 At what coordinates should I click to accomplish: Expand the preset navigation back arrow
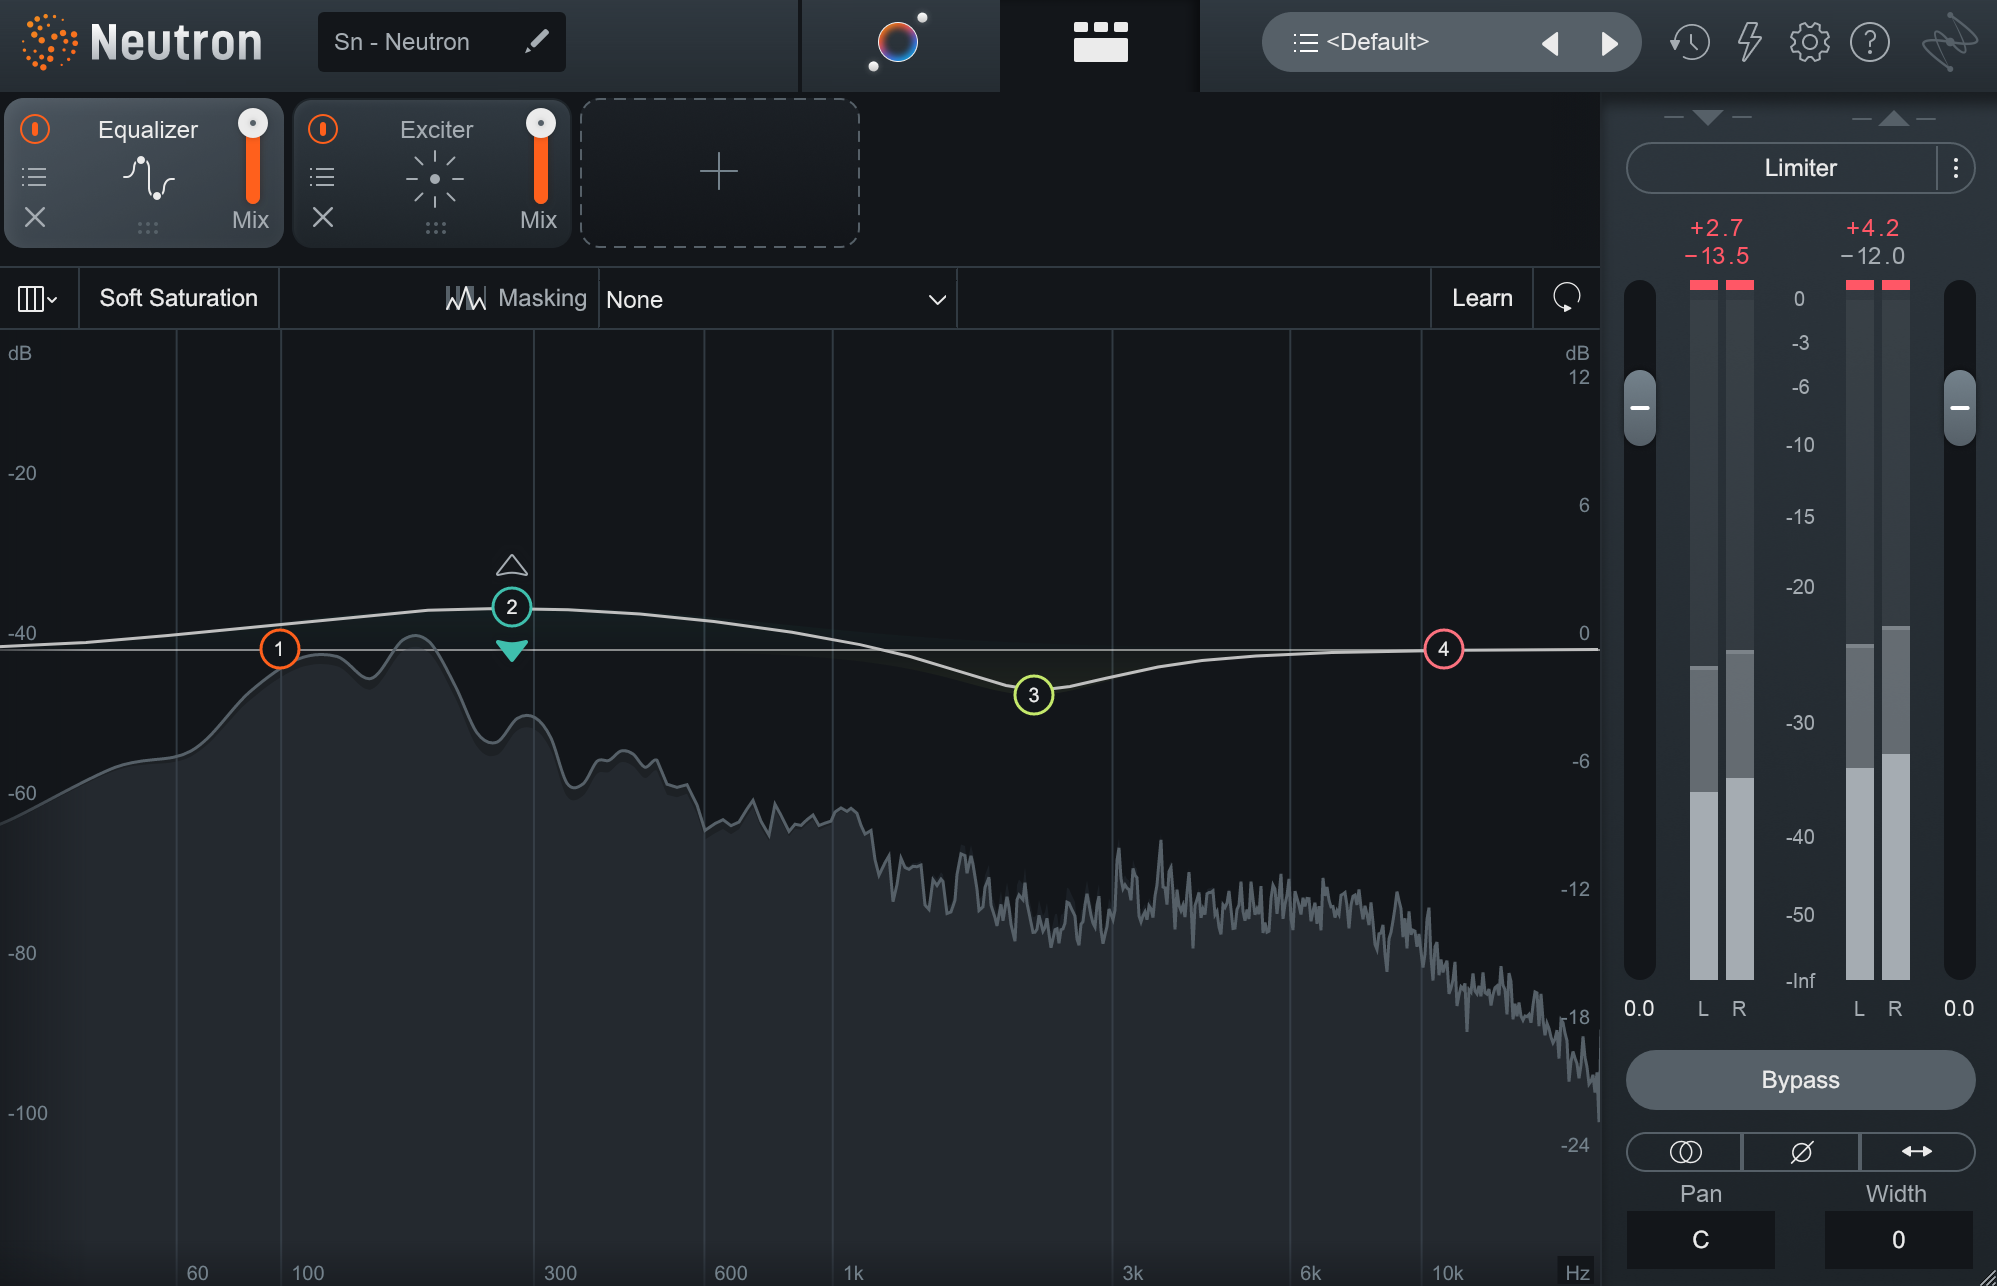(x=1547, y=42)
